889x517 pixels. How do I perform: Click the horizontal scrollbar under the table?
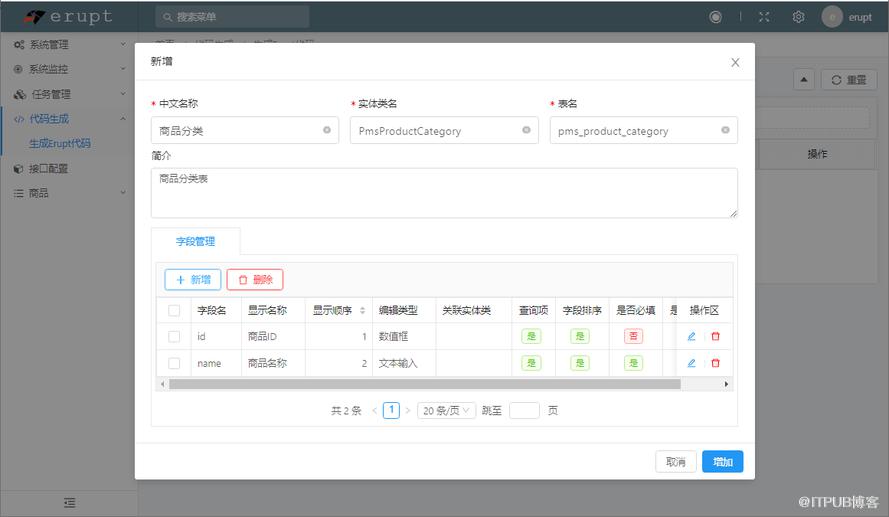[425, 384]
